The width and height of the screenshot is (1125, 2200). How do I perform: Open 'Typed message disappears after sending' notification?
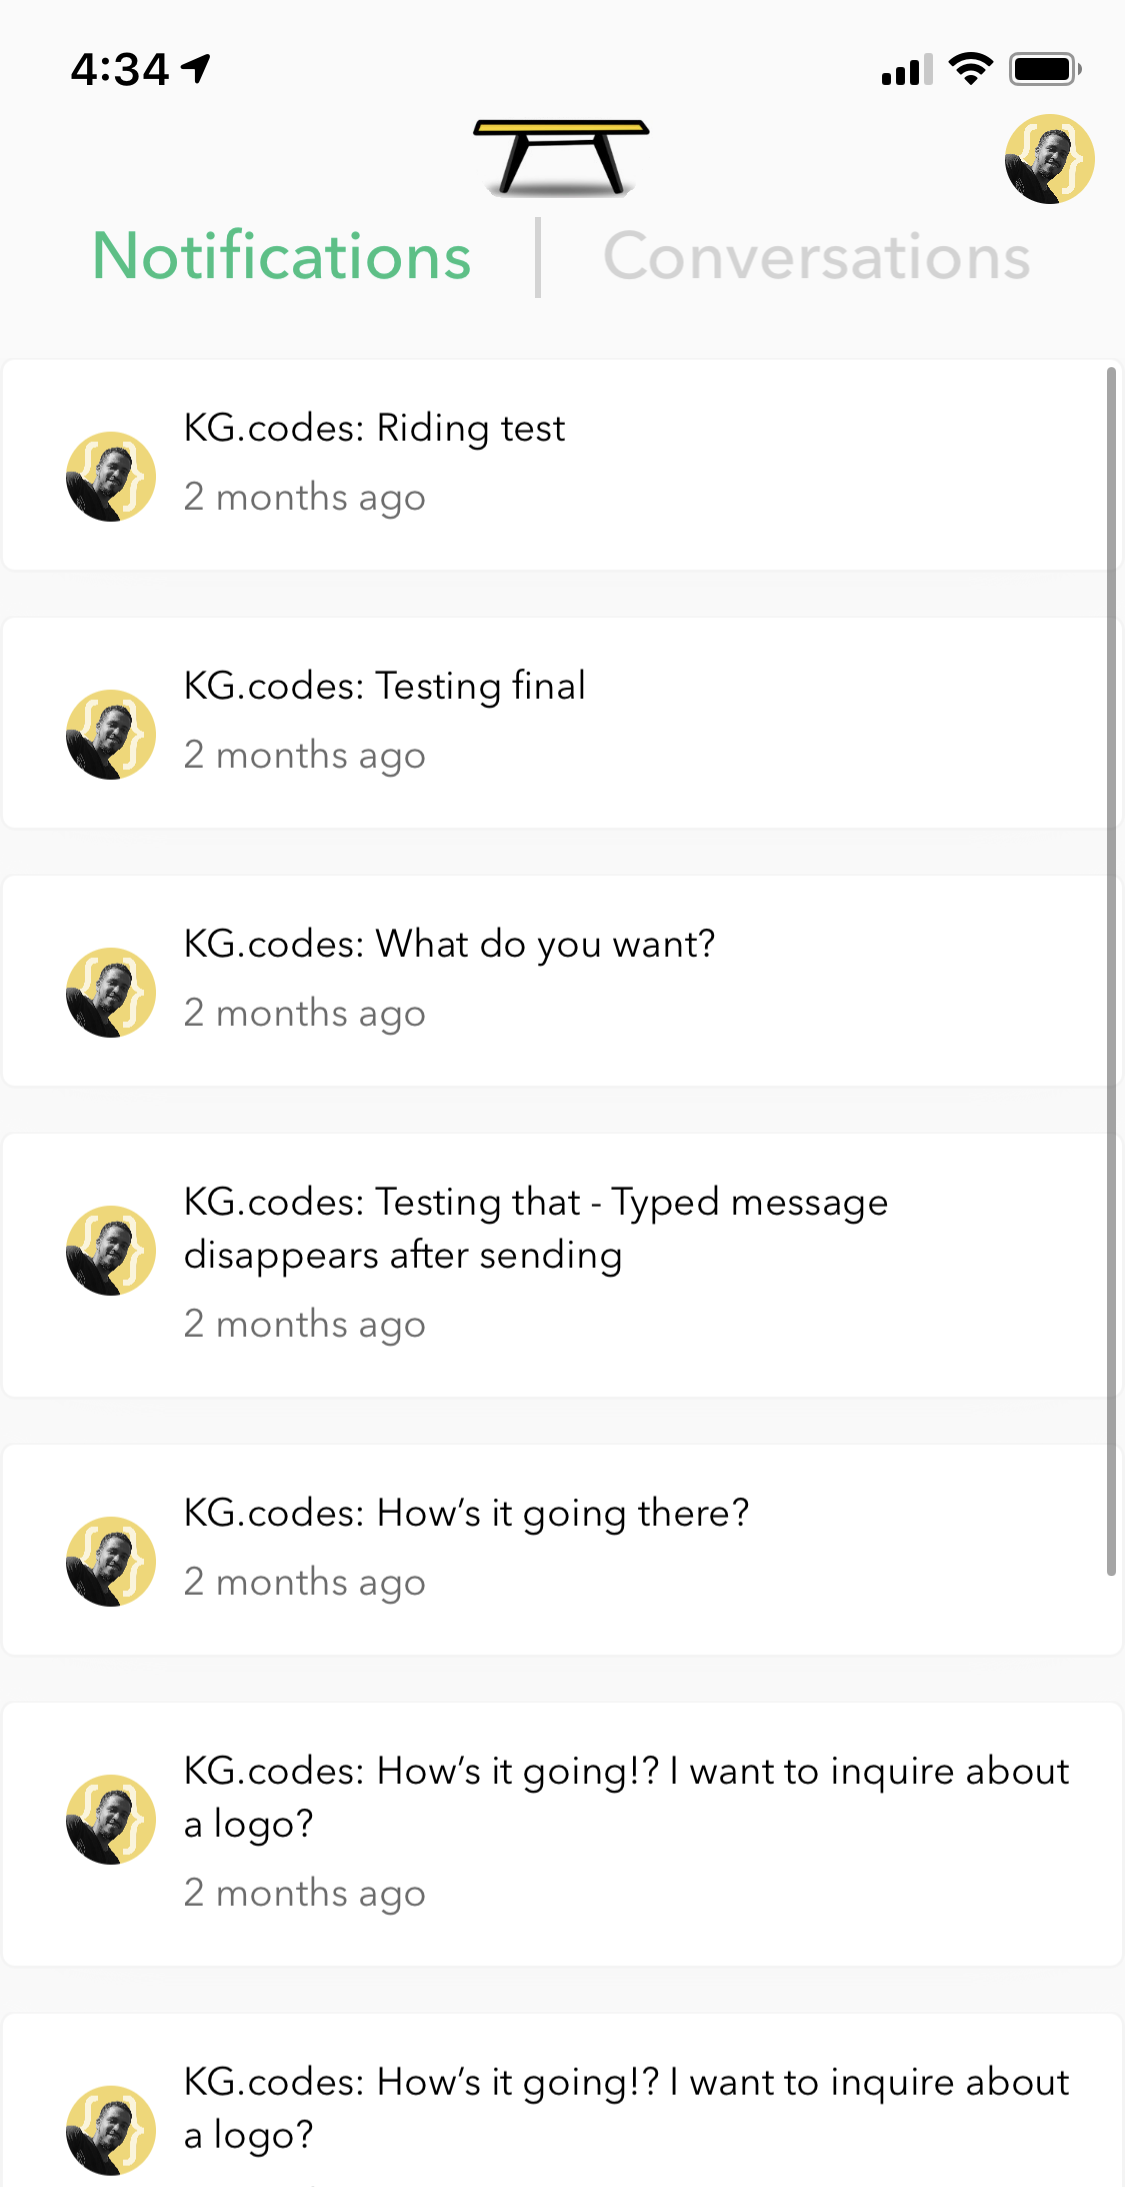[x=562, y=1265]
